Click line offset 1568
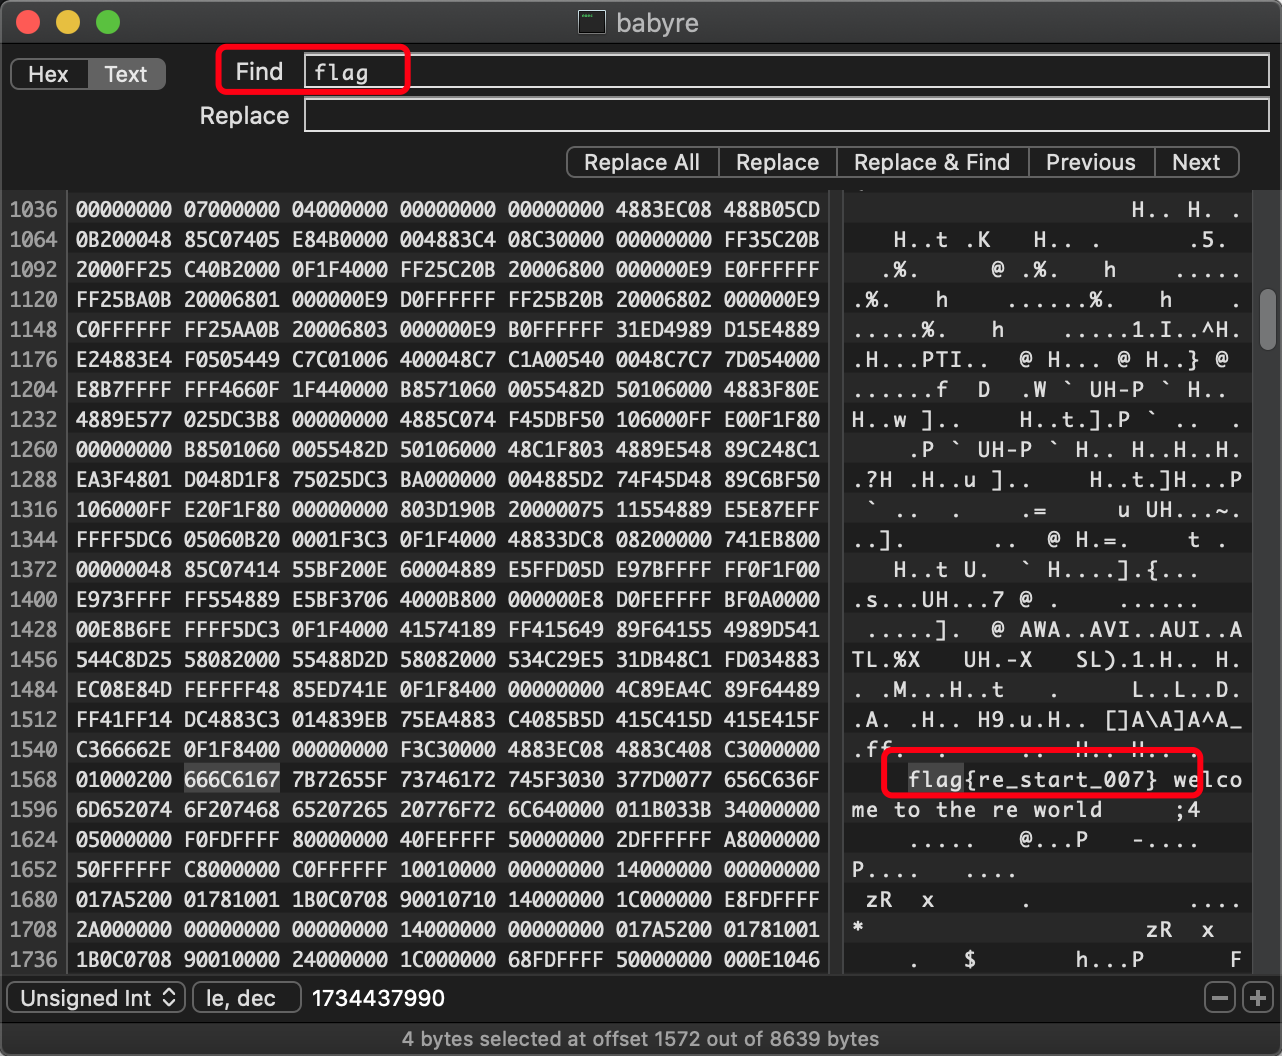This screenshot has height=1056, width=1282. pyautogui.click(x=34, y=779)
